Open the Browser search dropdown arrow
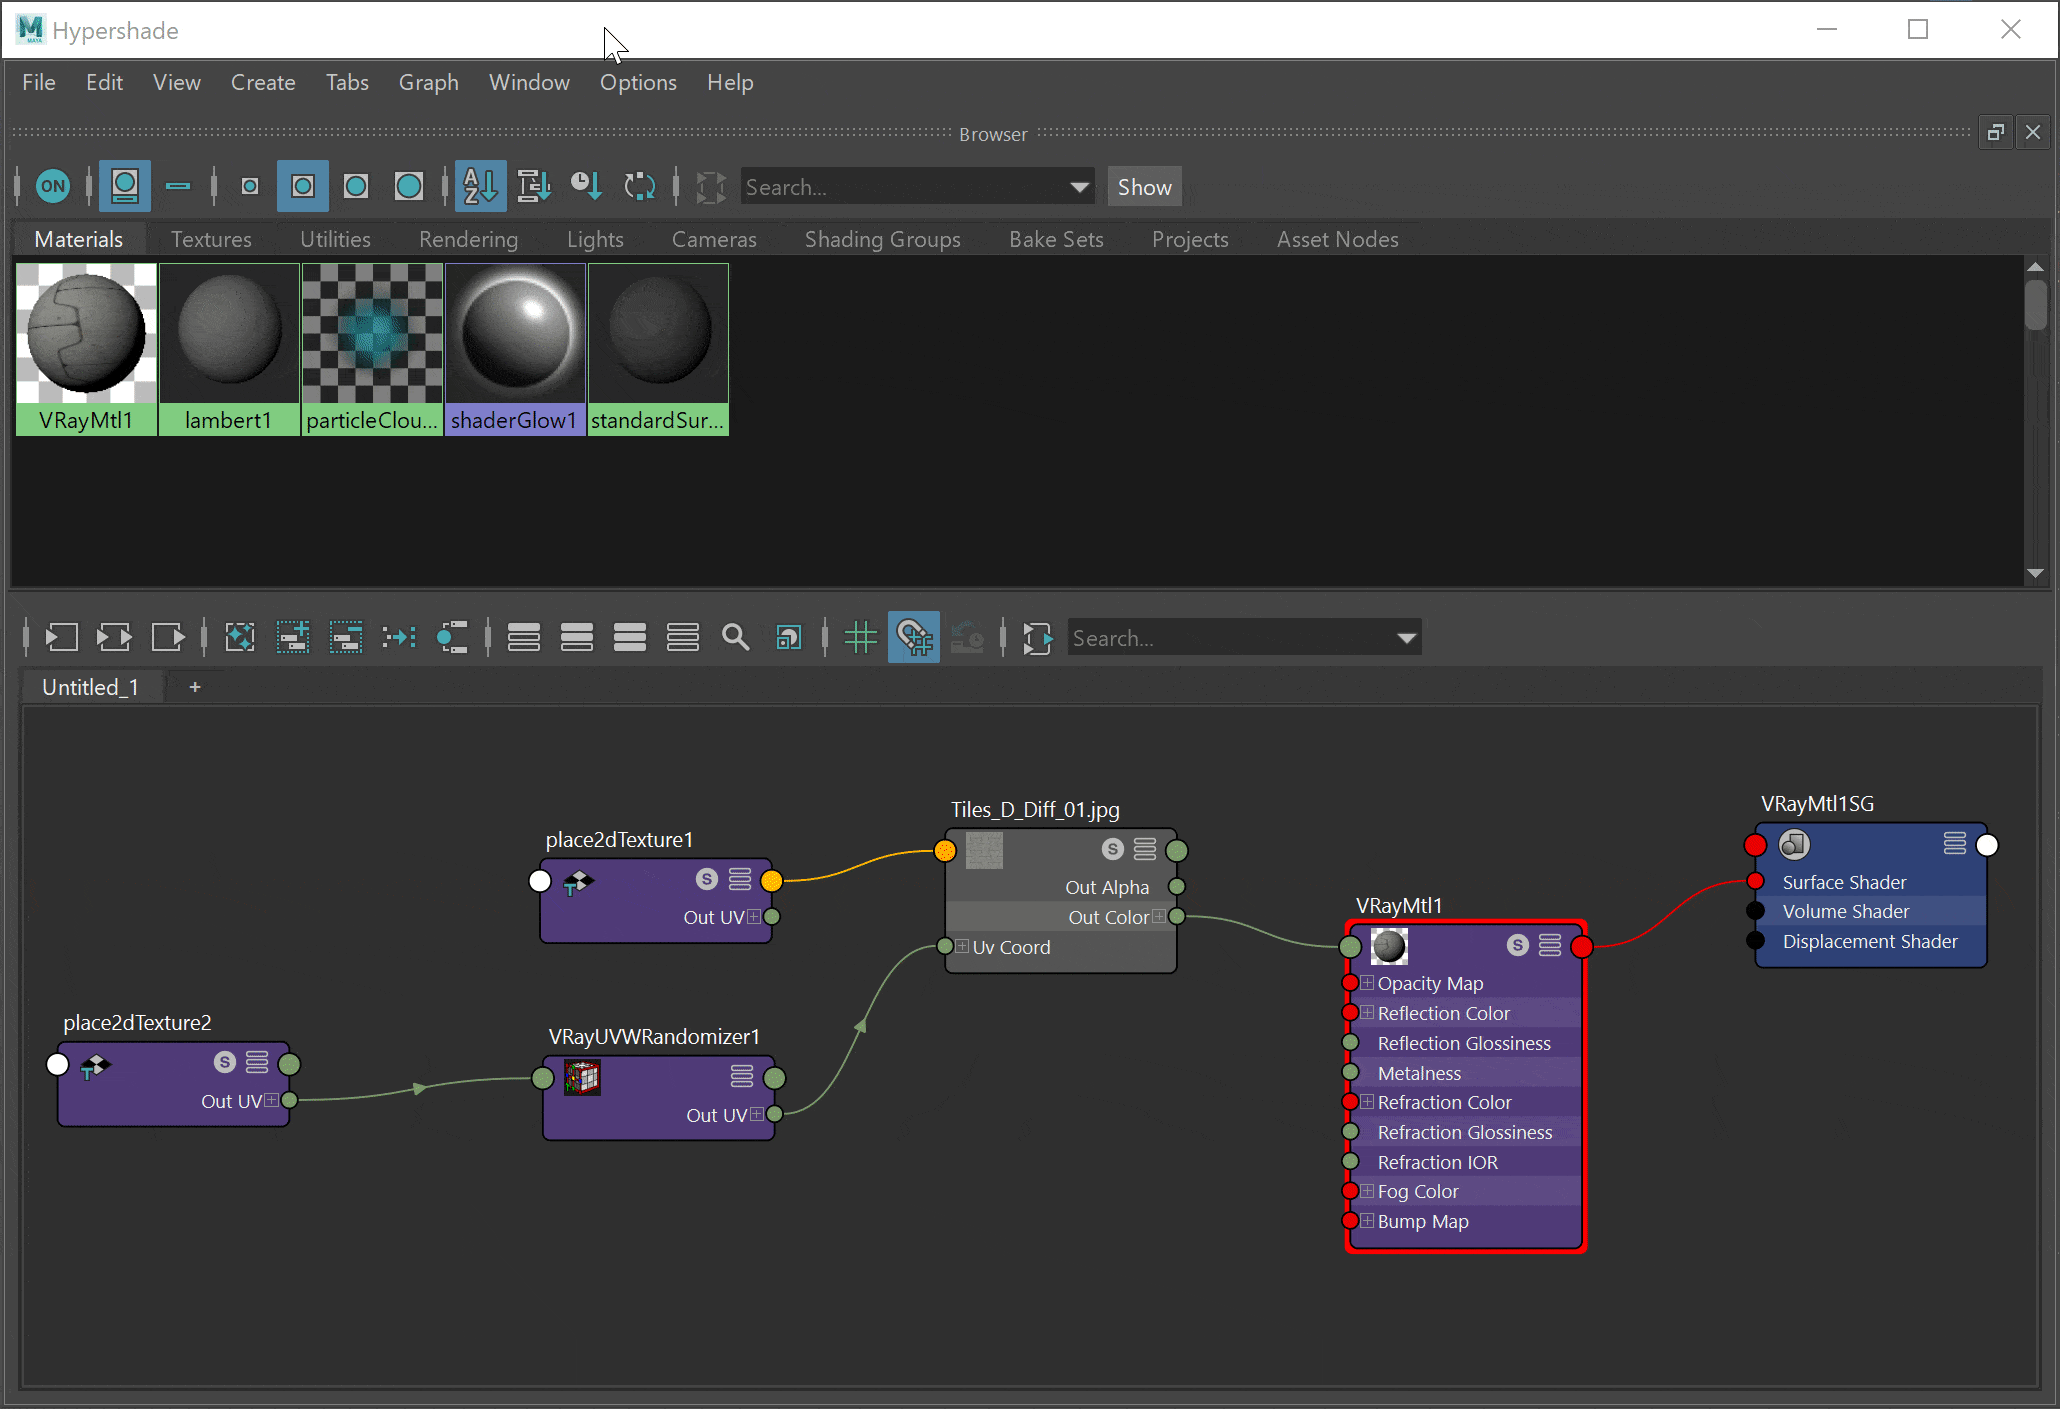Screen dimensions: 2060x1409 click(x=1079, y=187)
